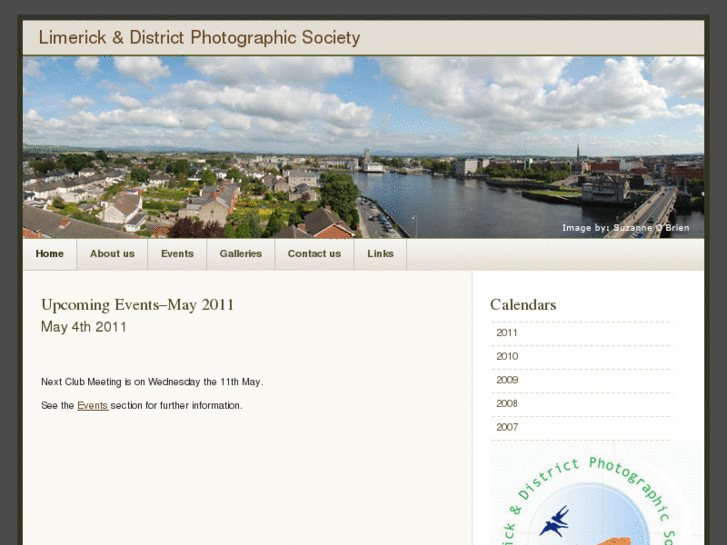View the 2009 calendar entry
This screenshot has height=545, width=727.
click(507, 380)
